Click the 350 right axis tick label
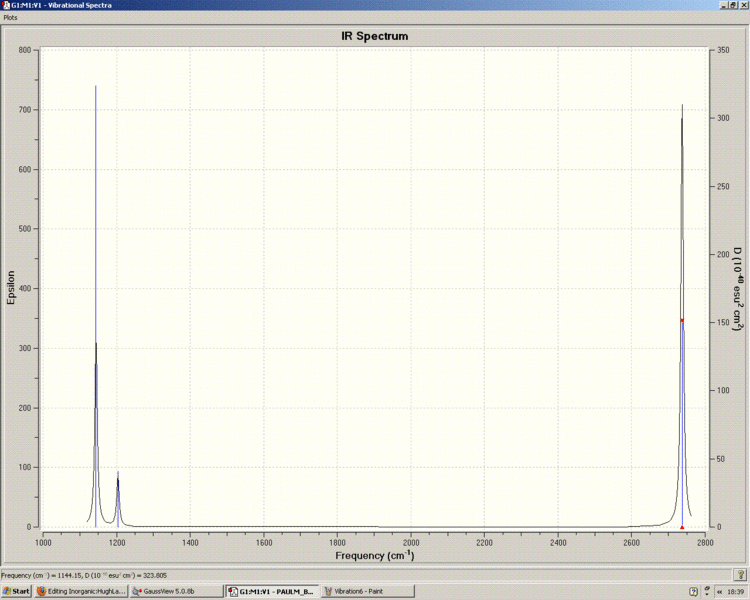The height and width of the screenshot is (600, 750). [x=723, y=50]
